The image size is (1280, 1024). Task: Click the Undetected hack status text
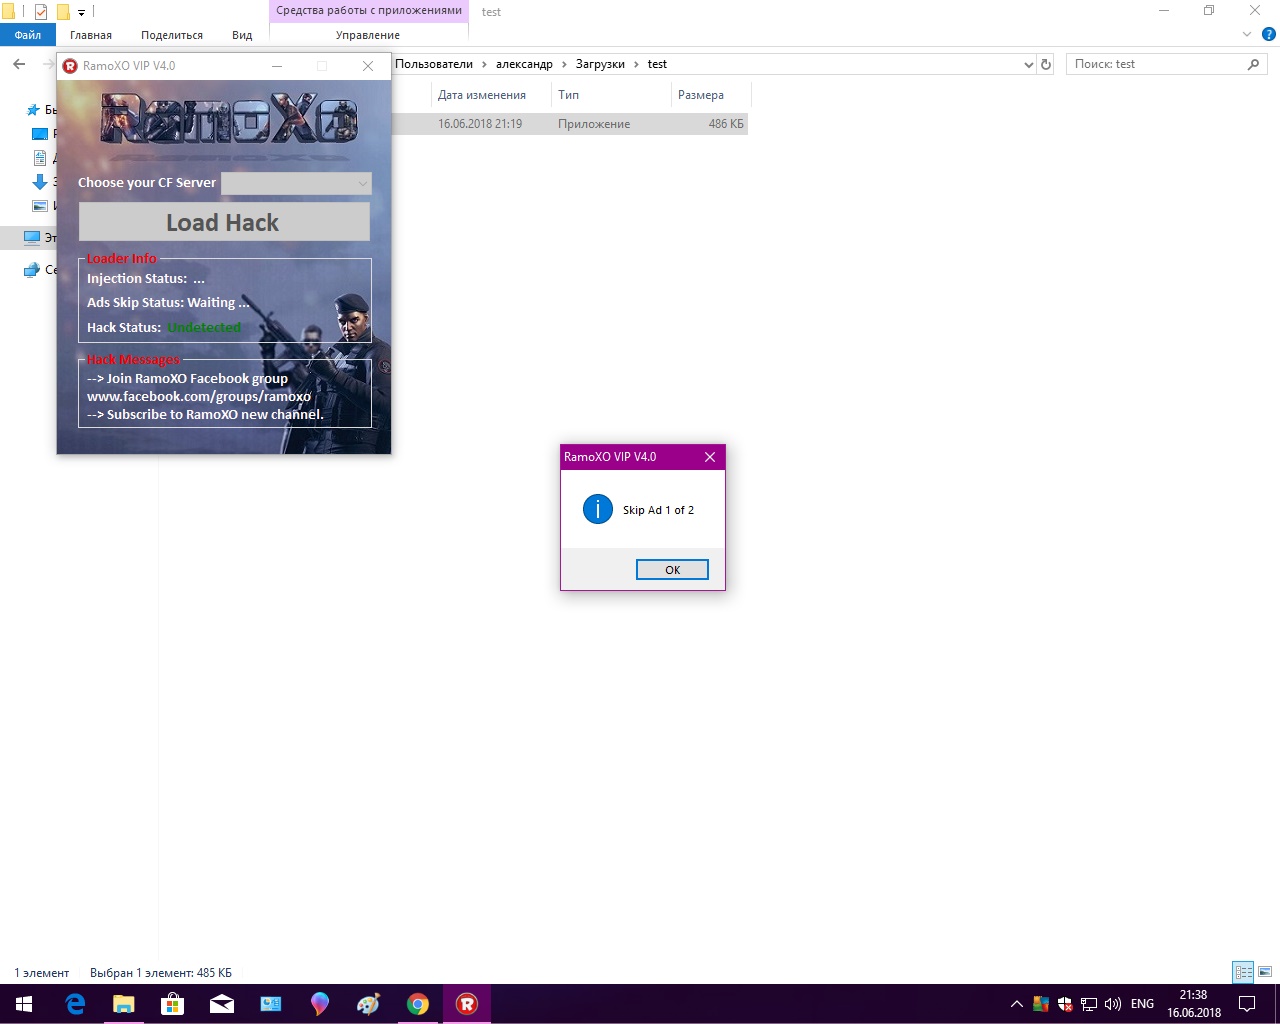[x=204, y=328]
